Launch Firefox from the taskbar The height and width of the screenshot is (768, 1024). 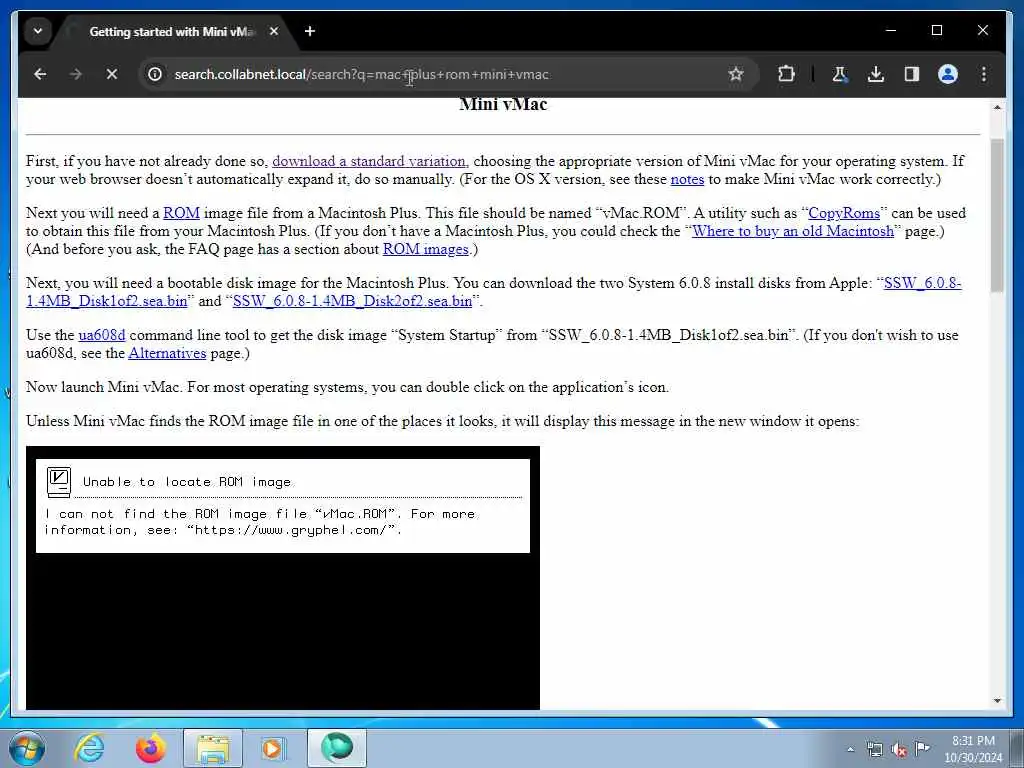pos(150,748)
